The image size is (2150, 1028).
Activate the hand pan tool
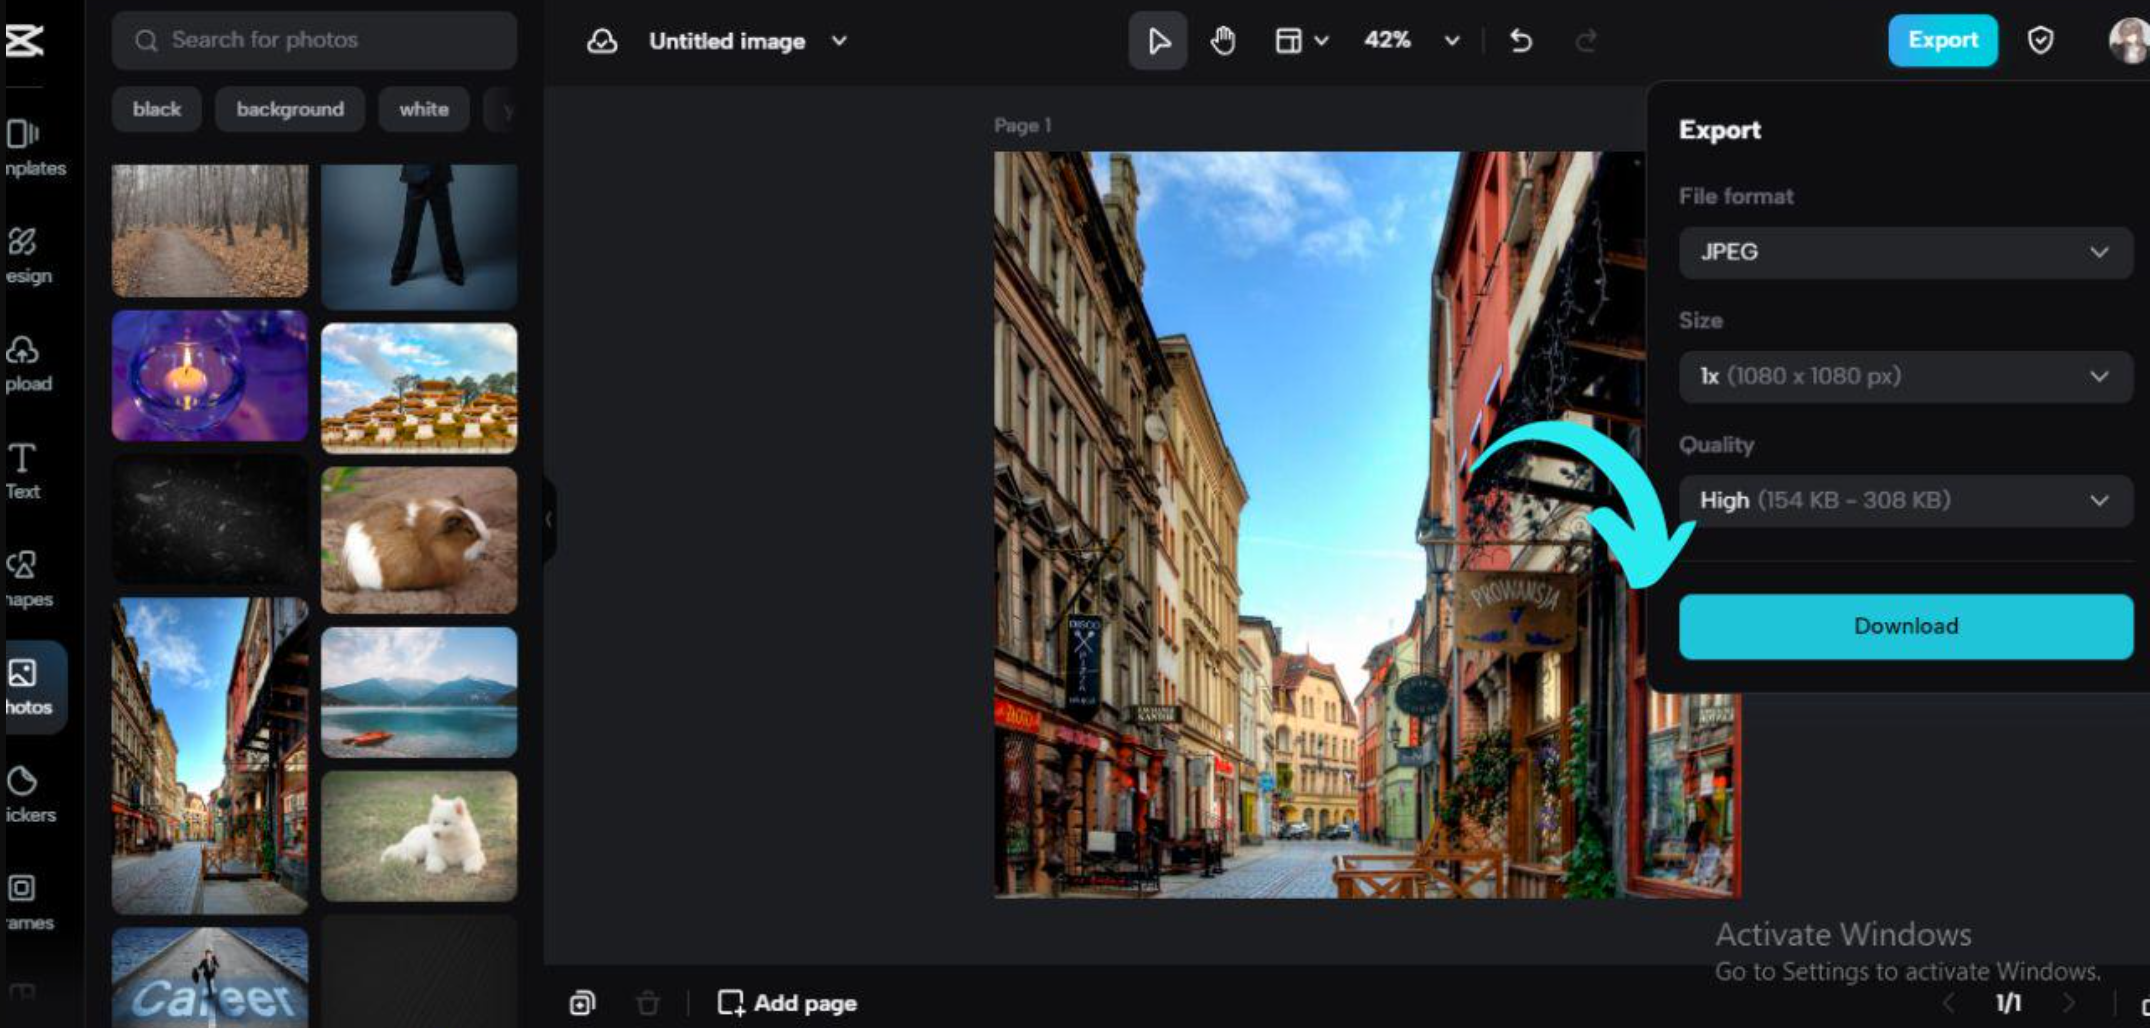[x=1222, y=41]
